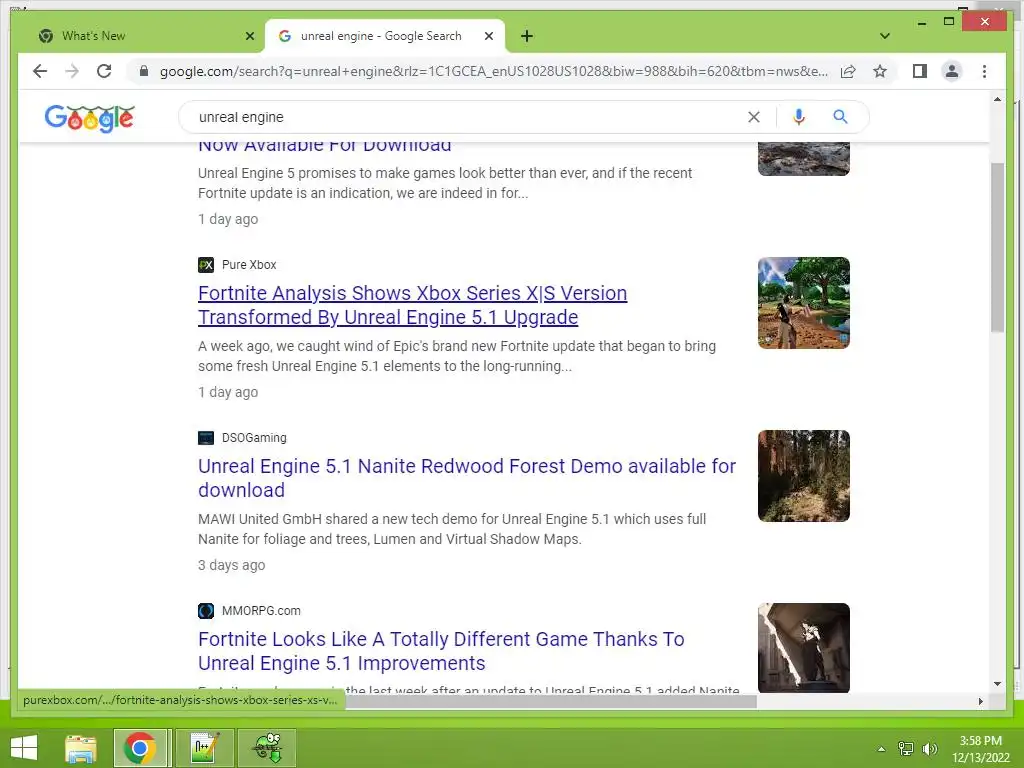Viewport: 1024px width, 768px height.
Task: Click the DSOGaming source name
Action: click(x=254, y=438)
